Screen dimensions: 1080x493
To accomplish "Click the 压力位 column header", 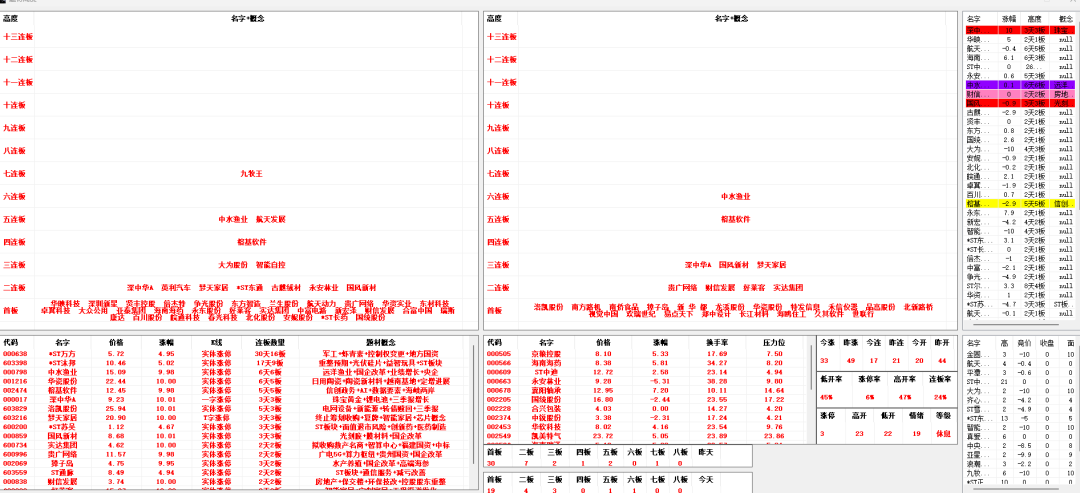I will click(x=773, y=342).
